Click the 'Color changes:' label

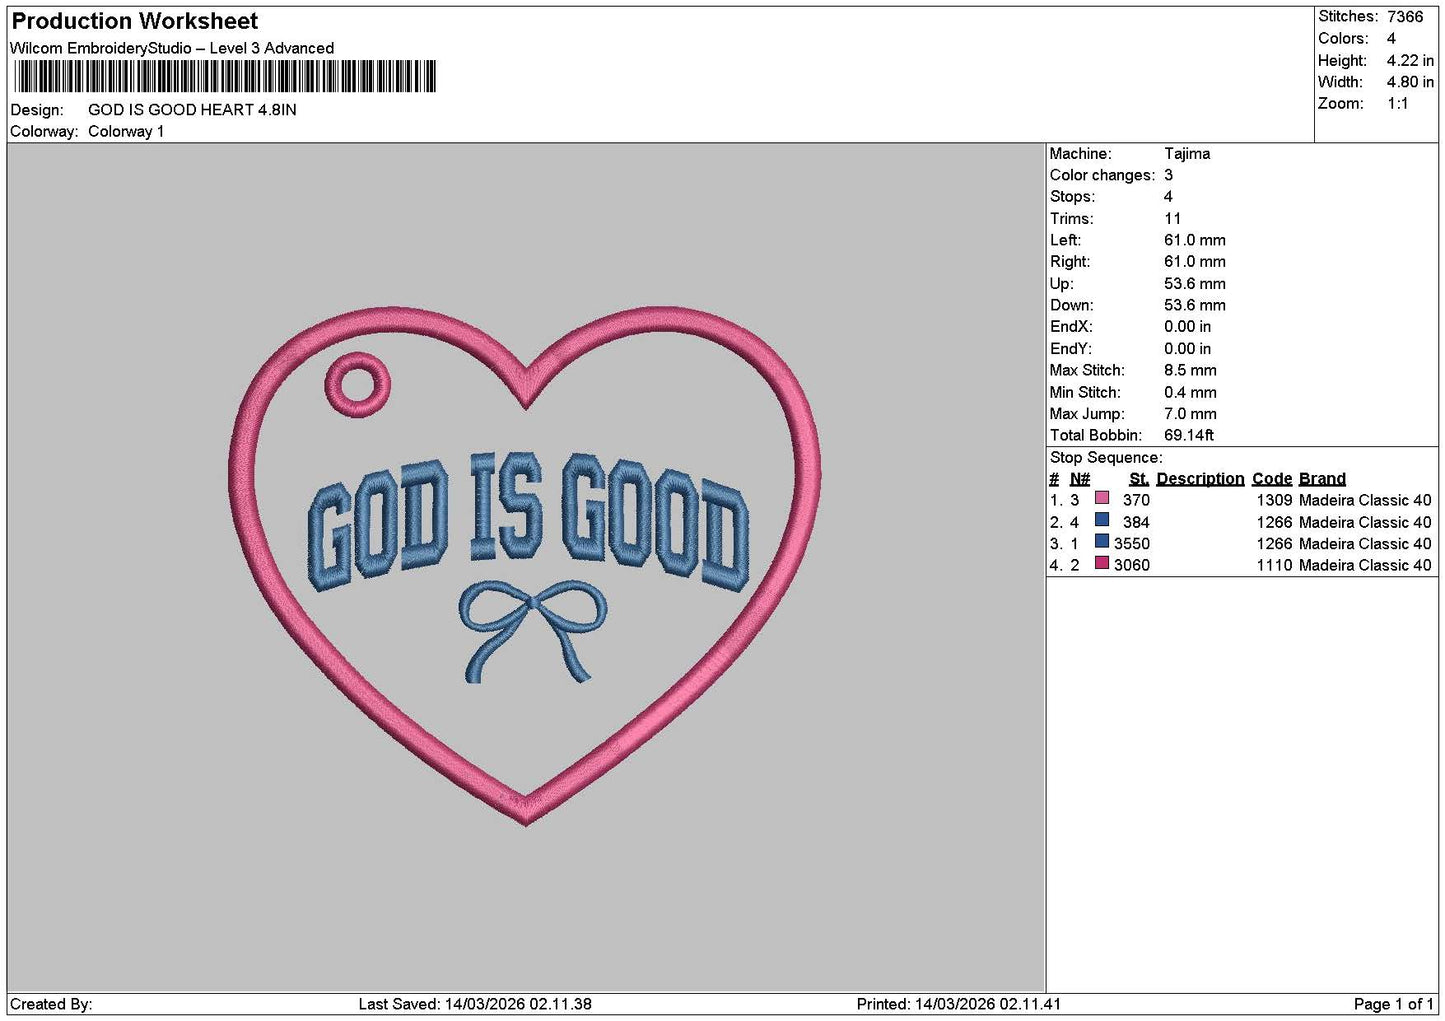[1102, 176]
